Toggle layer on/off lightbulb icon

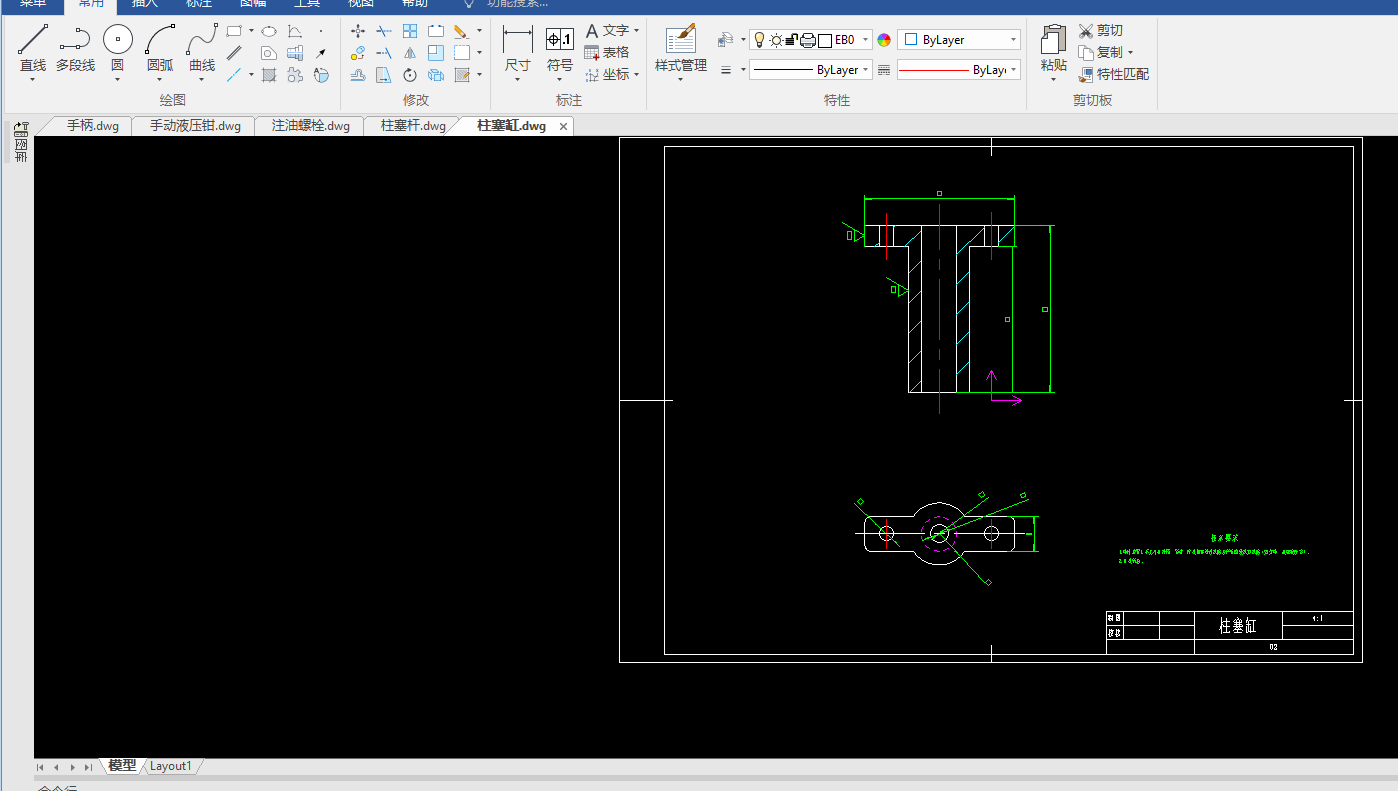[759, 40]
